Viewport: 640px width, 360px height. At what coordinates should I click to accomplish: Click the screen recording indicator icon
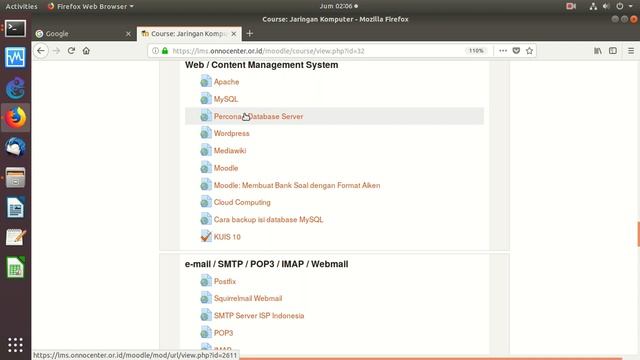(x=571, y=6)
